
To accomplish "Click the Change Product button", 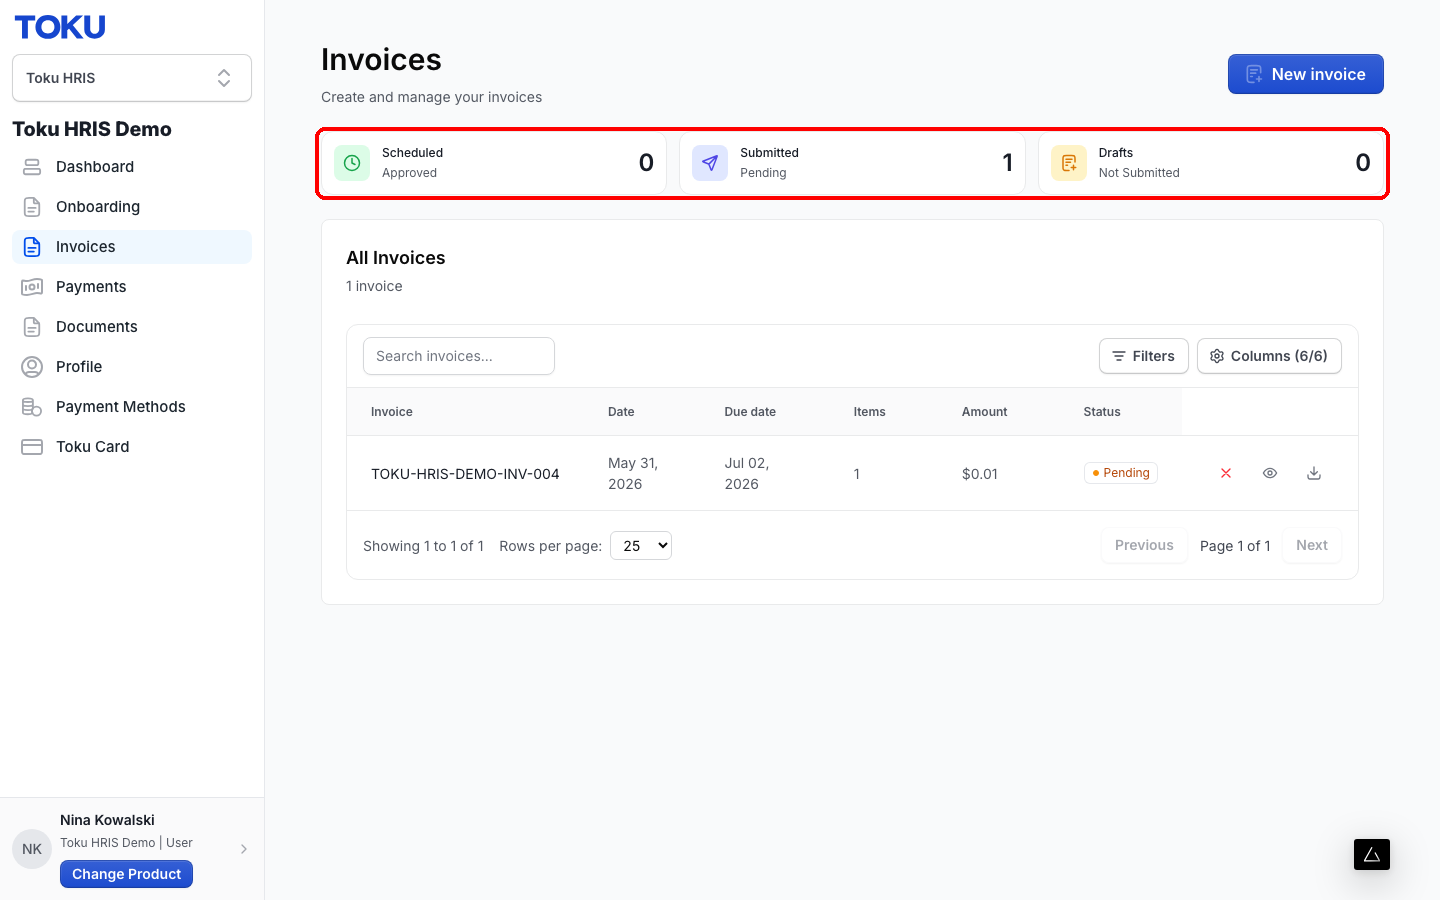I will (x=126, y=874).
